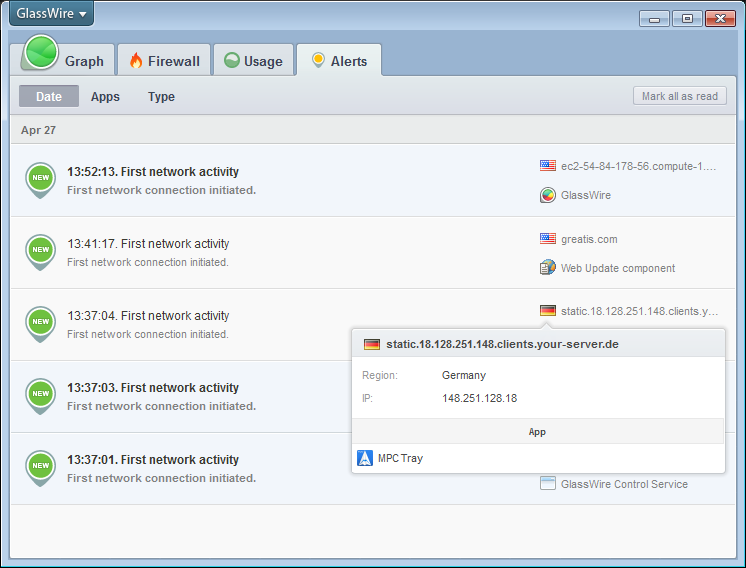Select the 13:52:13 First network activity alert

click(373, 180)
